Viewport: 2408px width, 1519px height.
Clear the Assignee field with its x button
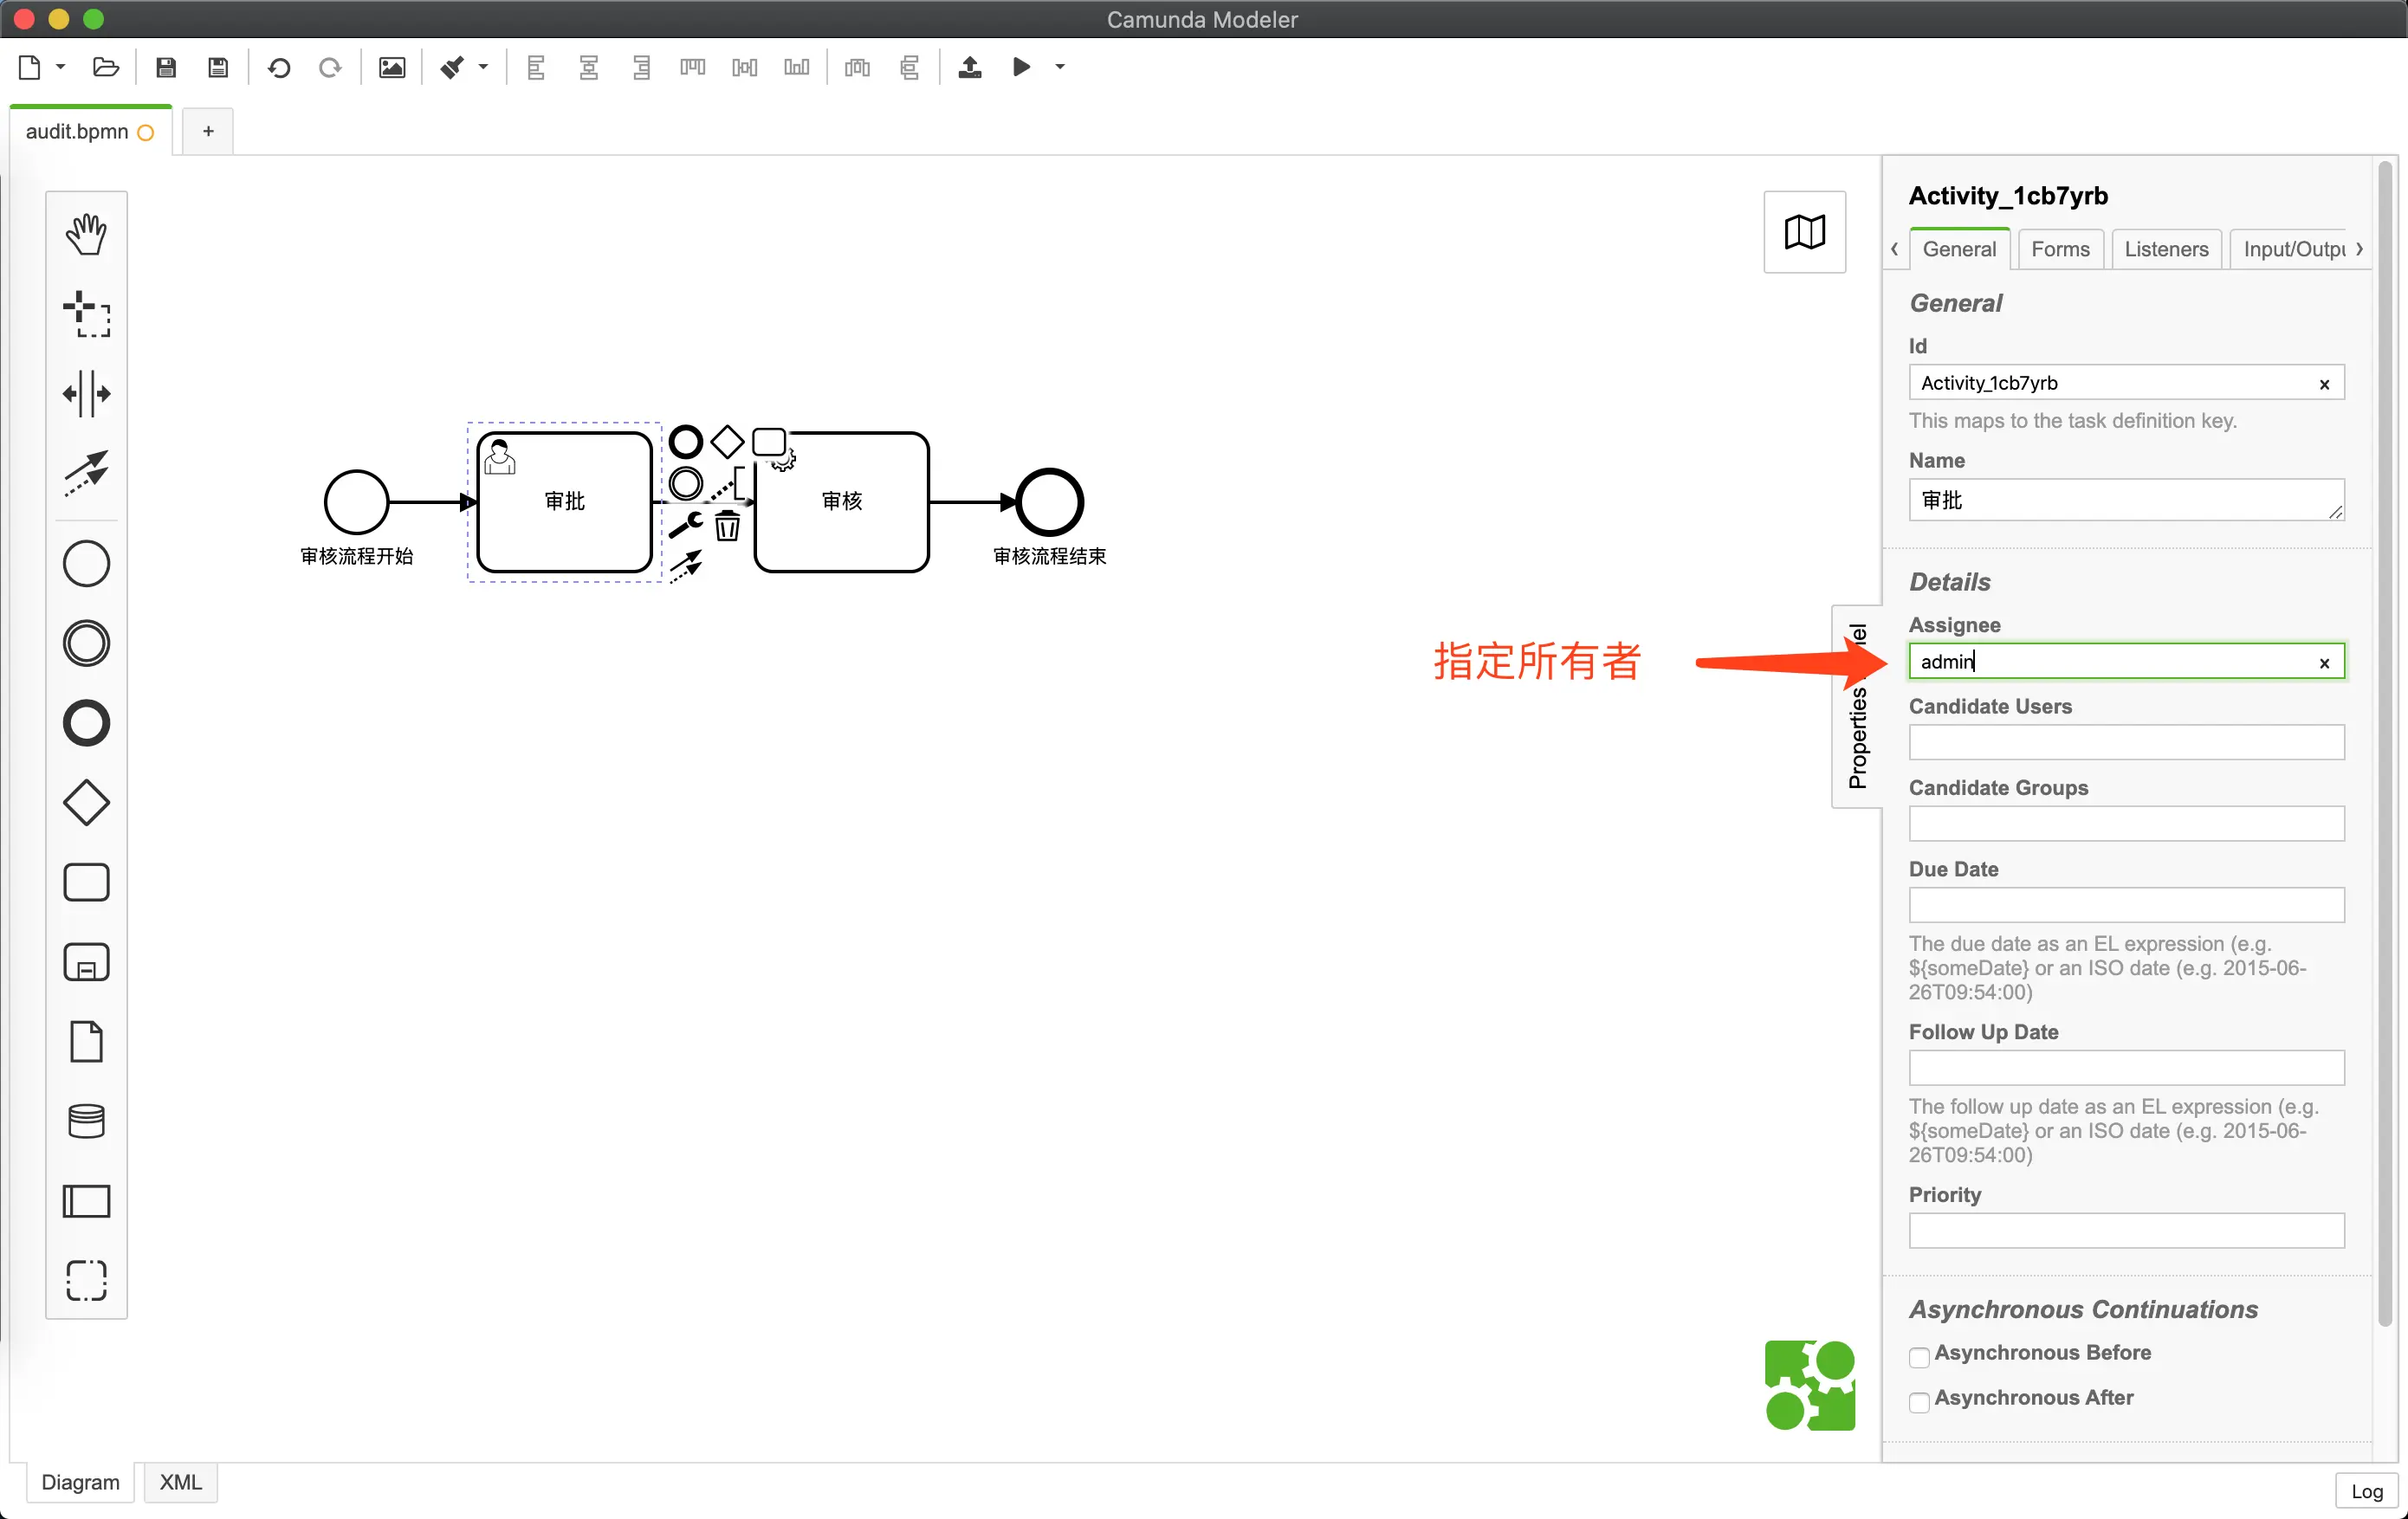coord(2325,662)
